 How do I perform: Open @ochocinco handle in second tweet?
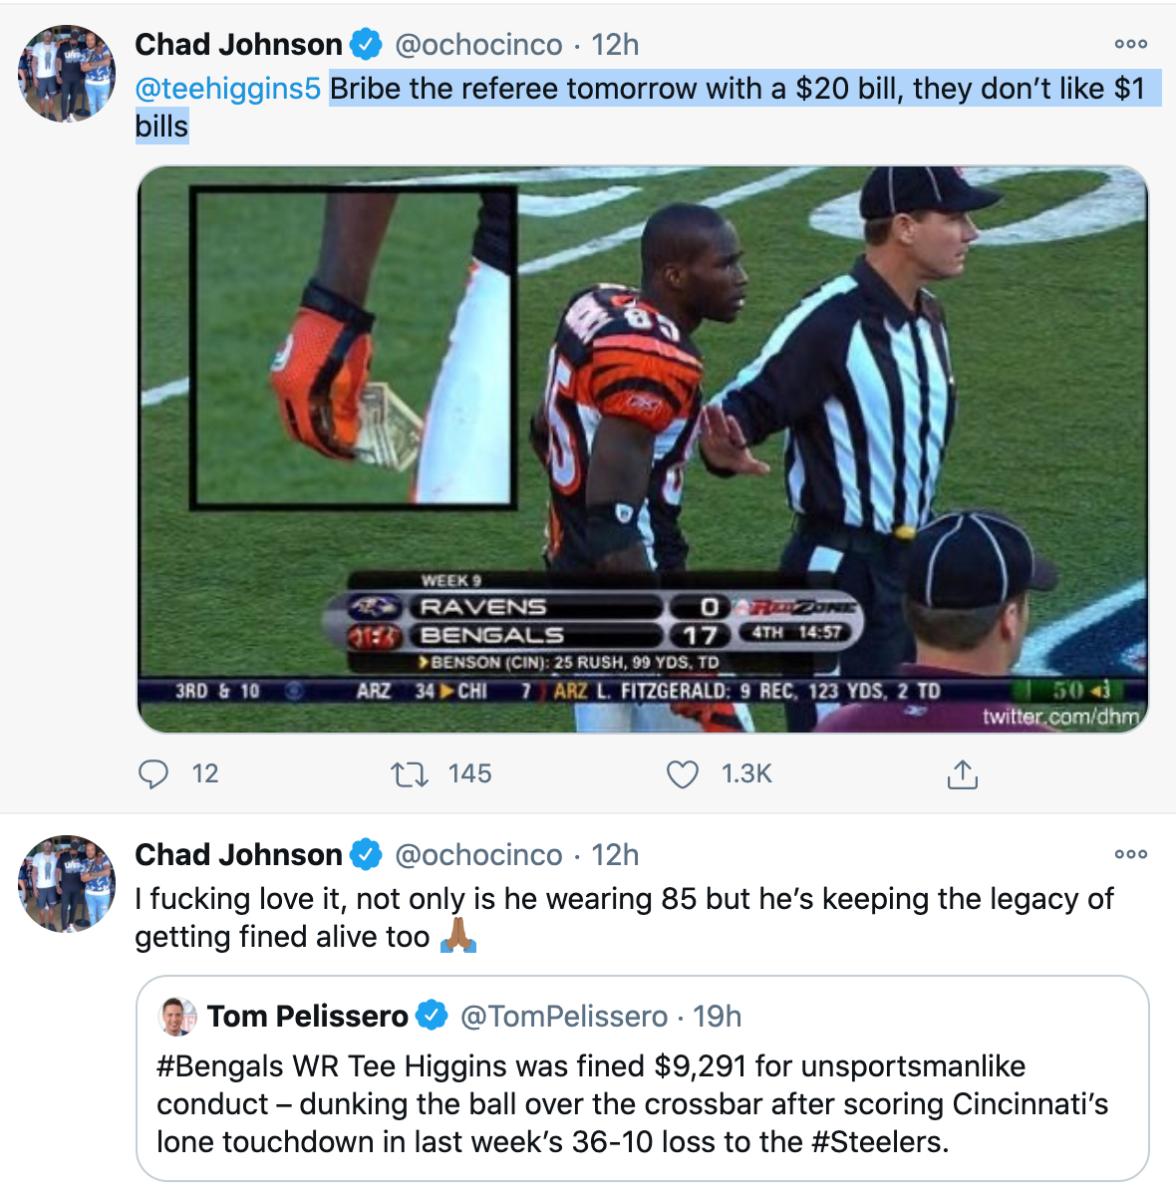478,855
